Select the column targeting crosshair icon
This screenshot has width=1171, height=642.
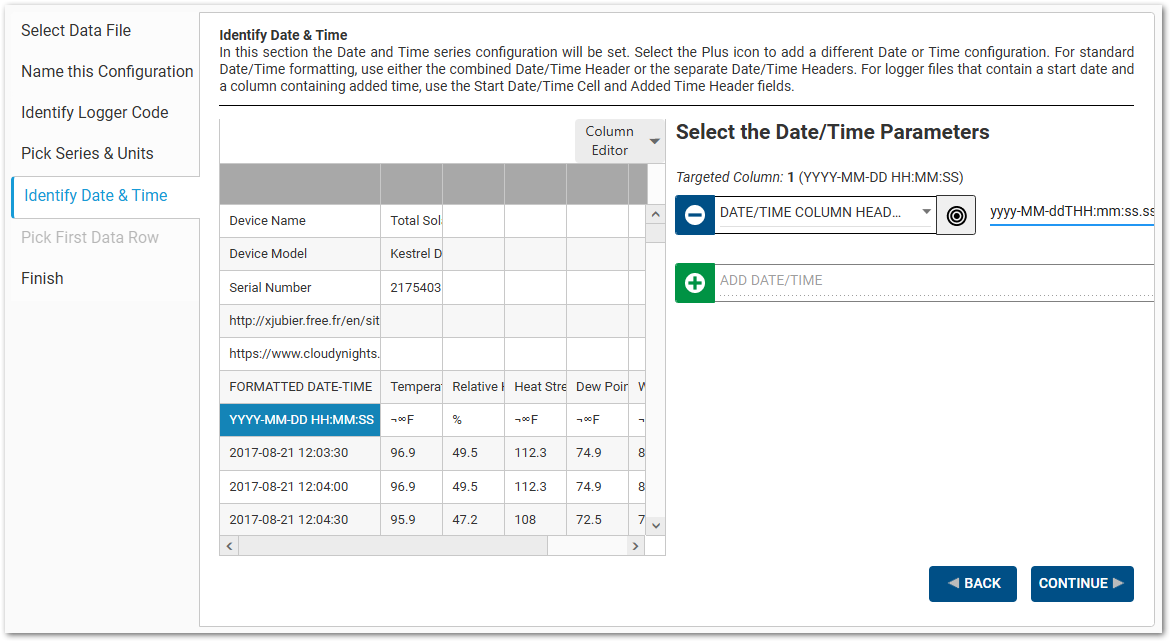click(957, 215)
